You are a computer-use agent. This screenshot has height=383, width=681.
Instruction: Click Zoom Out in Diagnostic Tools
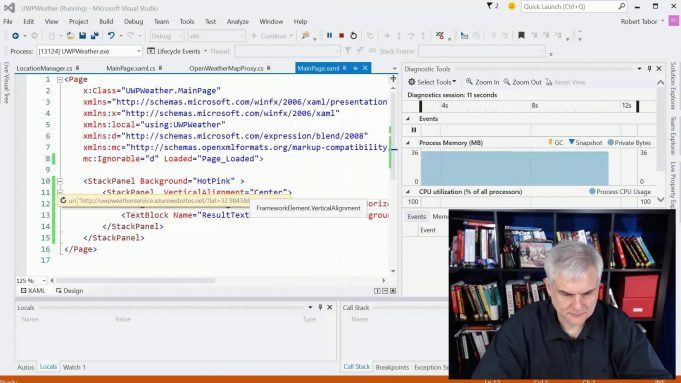pyautogui.click(x=522, y=82)
